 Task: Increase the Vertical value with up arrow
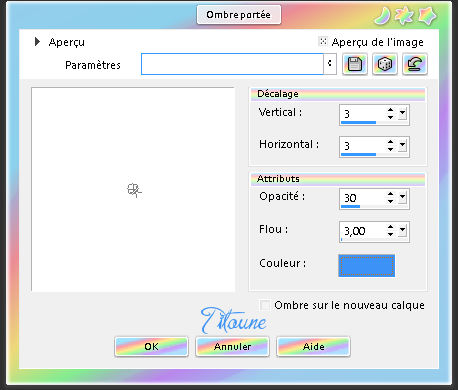(x=390, y=110)
